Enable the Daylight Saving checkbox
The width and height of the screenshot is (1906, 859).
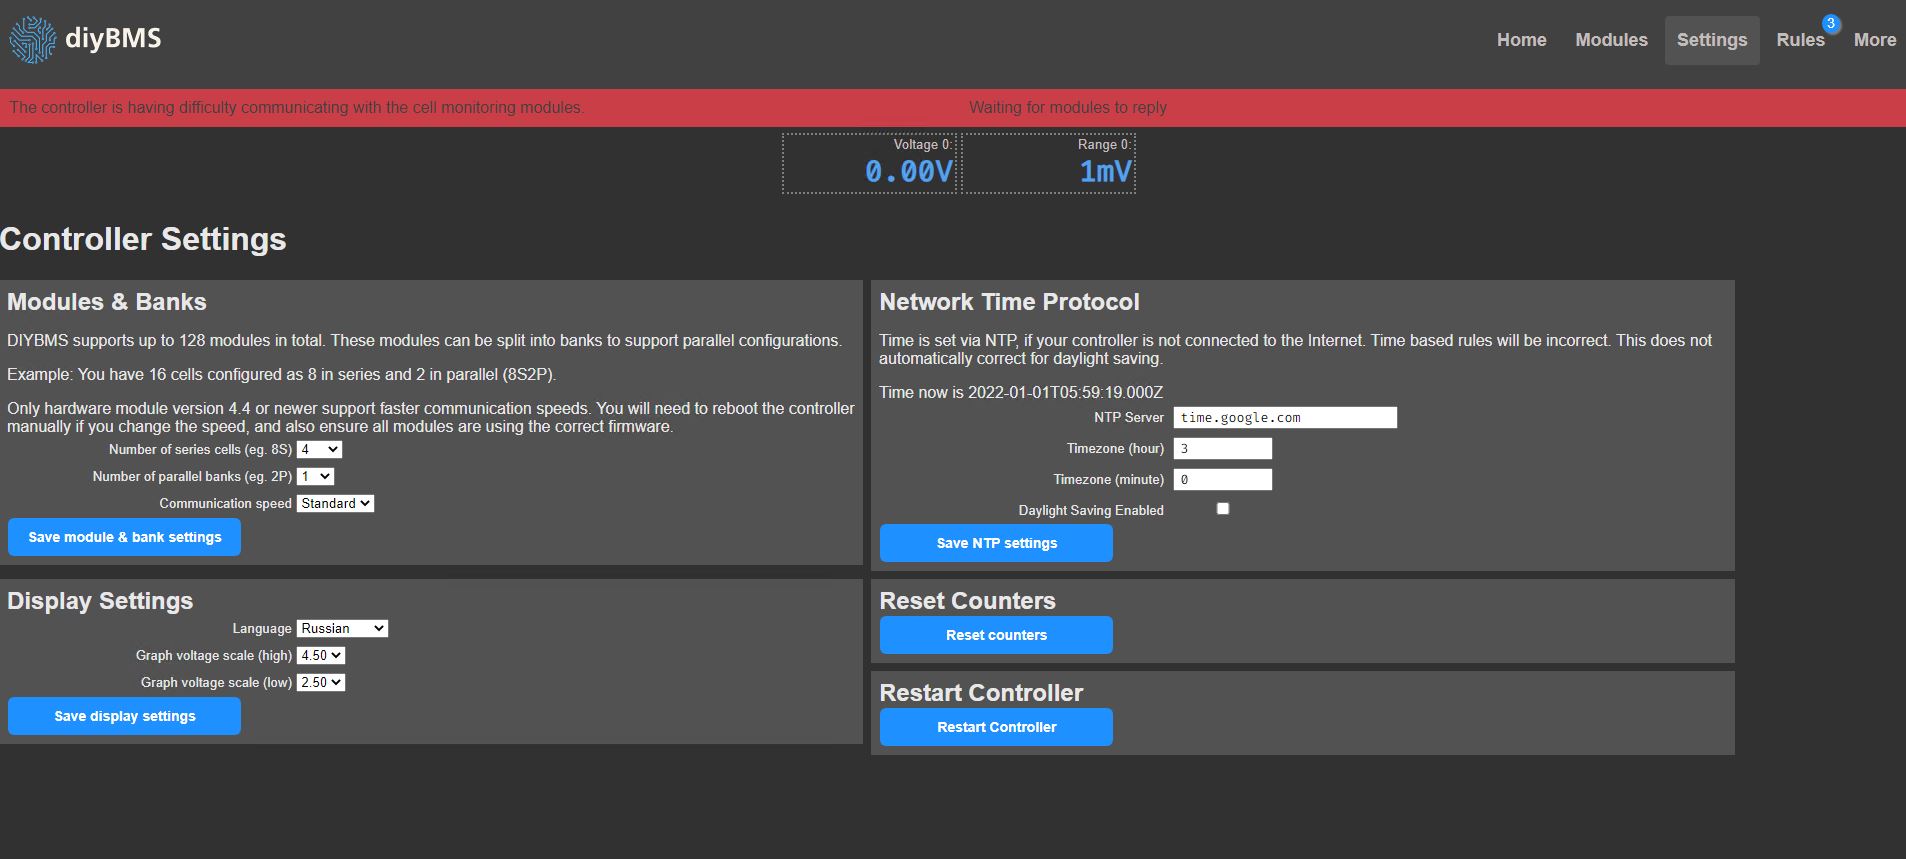coord(1222,509)
